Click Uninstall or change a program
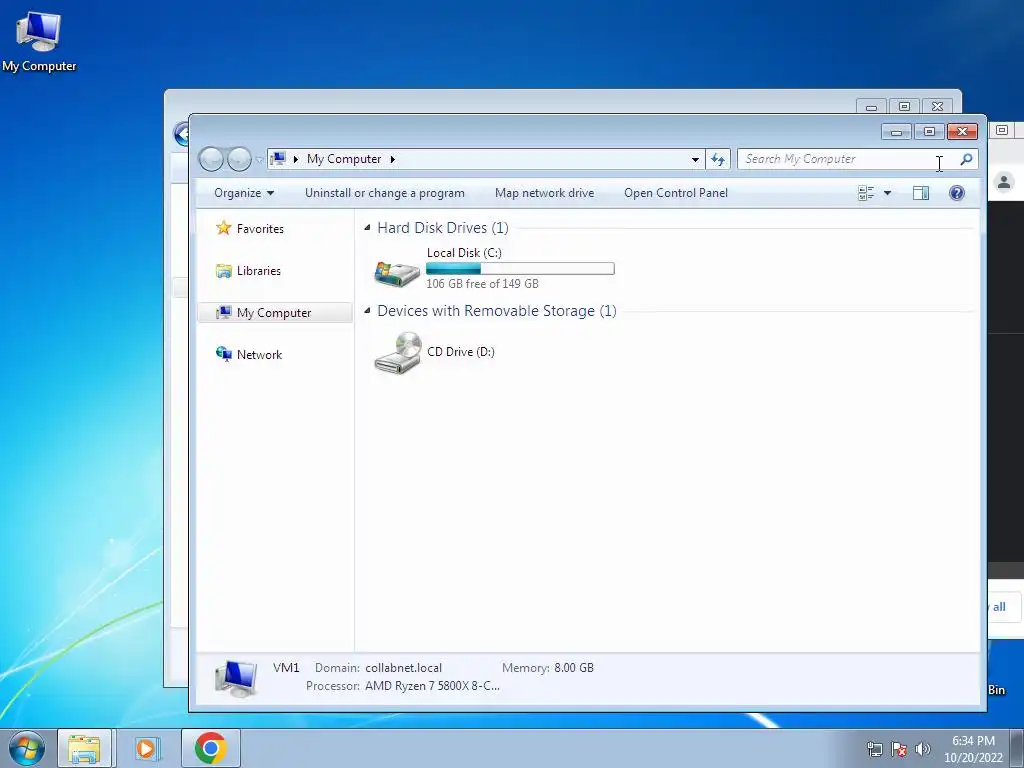This screenshot has width=1024, height=768. pyautogui.click(x=385, y=193)
